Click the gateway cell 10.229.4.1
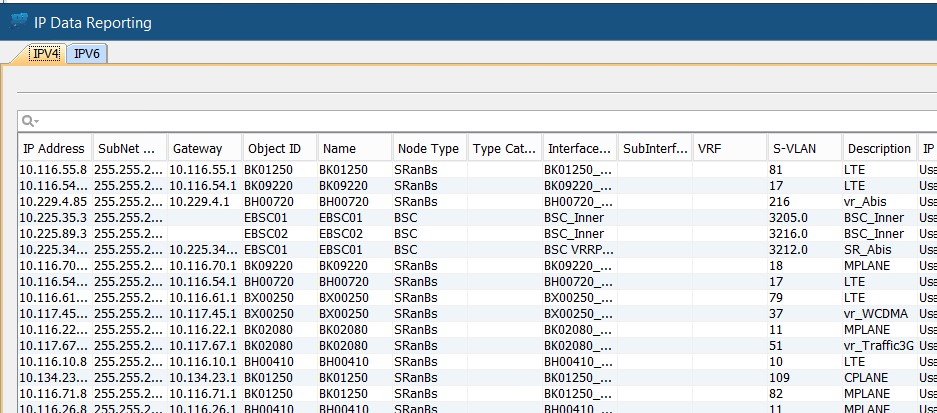 [203, 201]
